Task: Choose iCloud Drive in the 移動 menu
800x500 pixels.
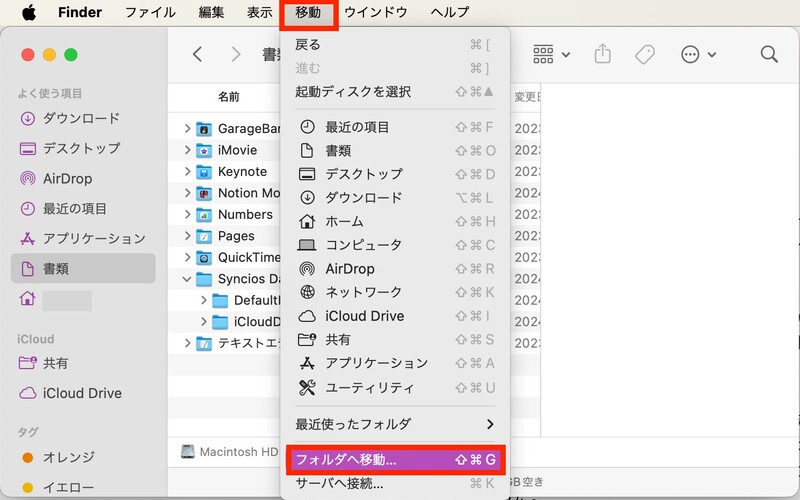Action: tap(395, 316)
